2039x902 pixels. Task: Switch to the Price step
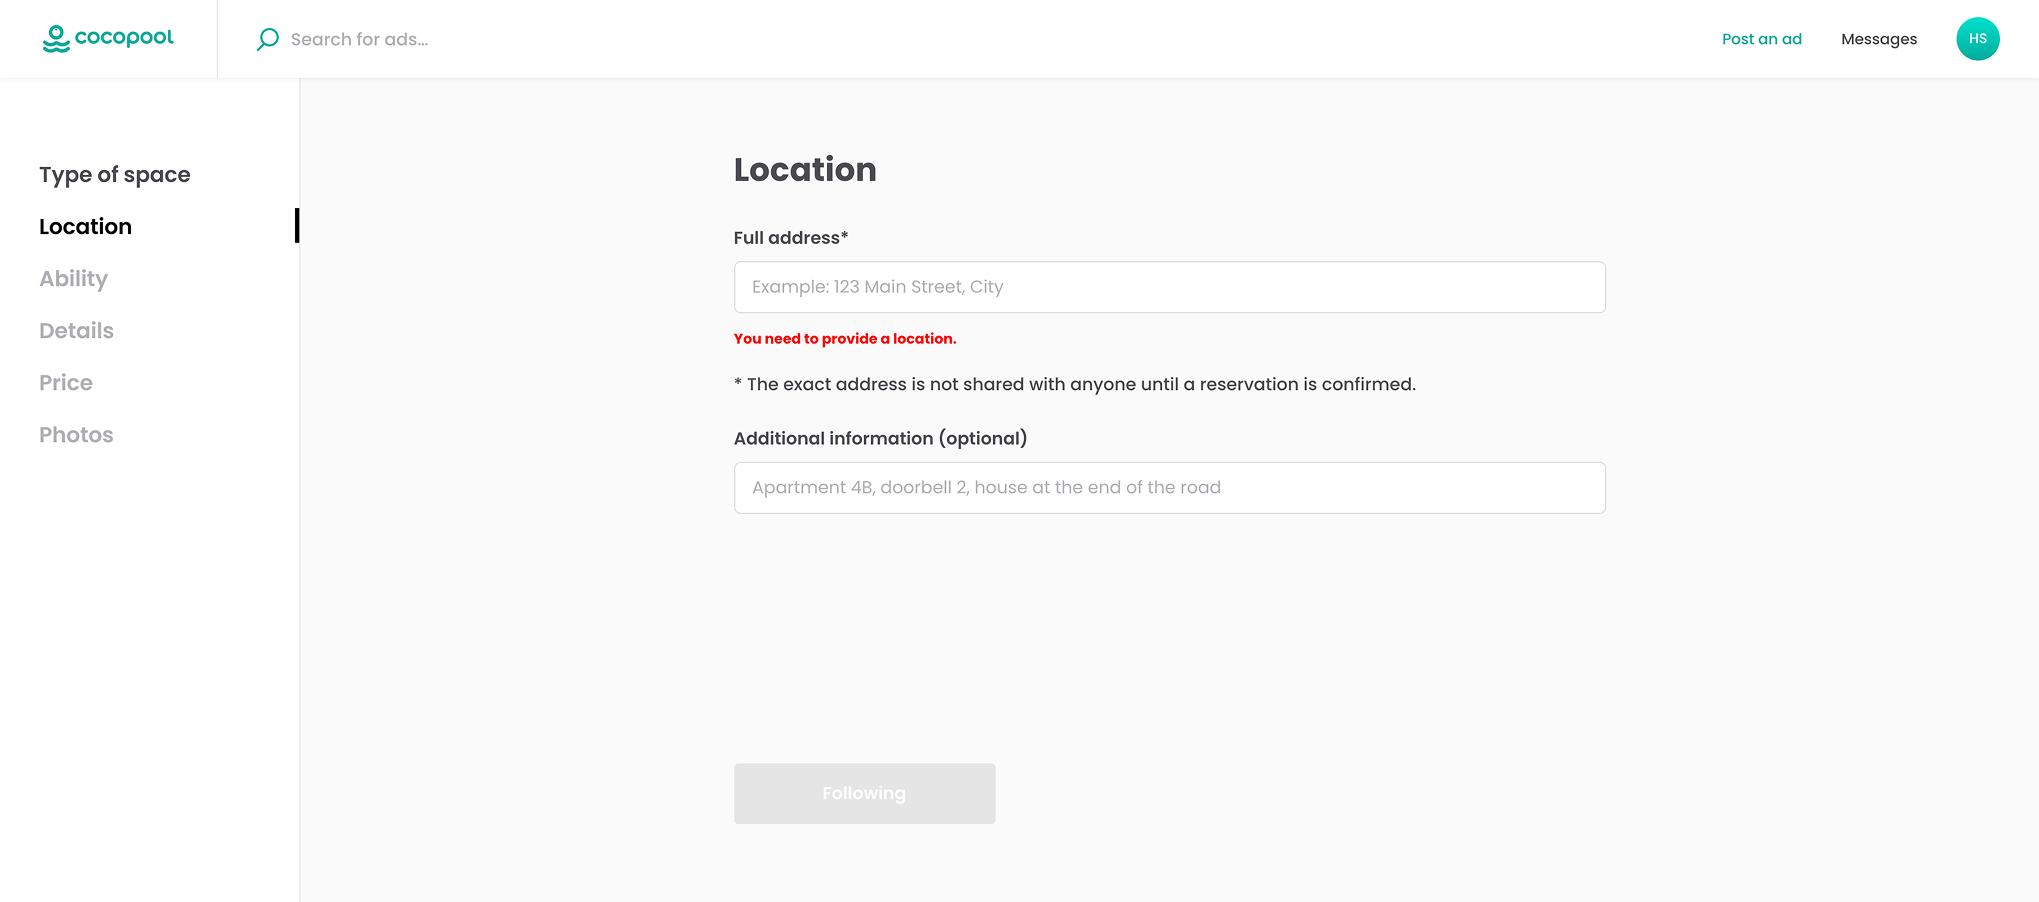pyautogui.click(x=66, y=383)
